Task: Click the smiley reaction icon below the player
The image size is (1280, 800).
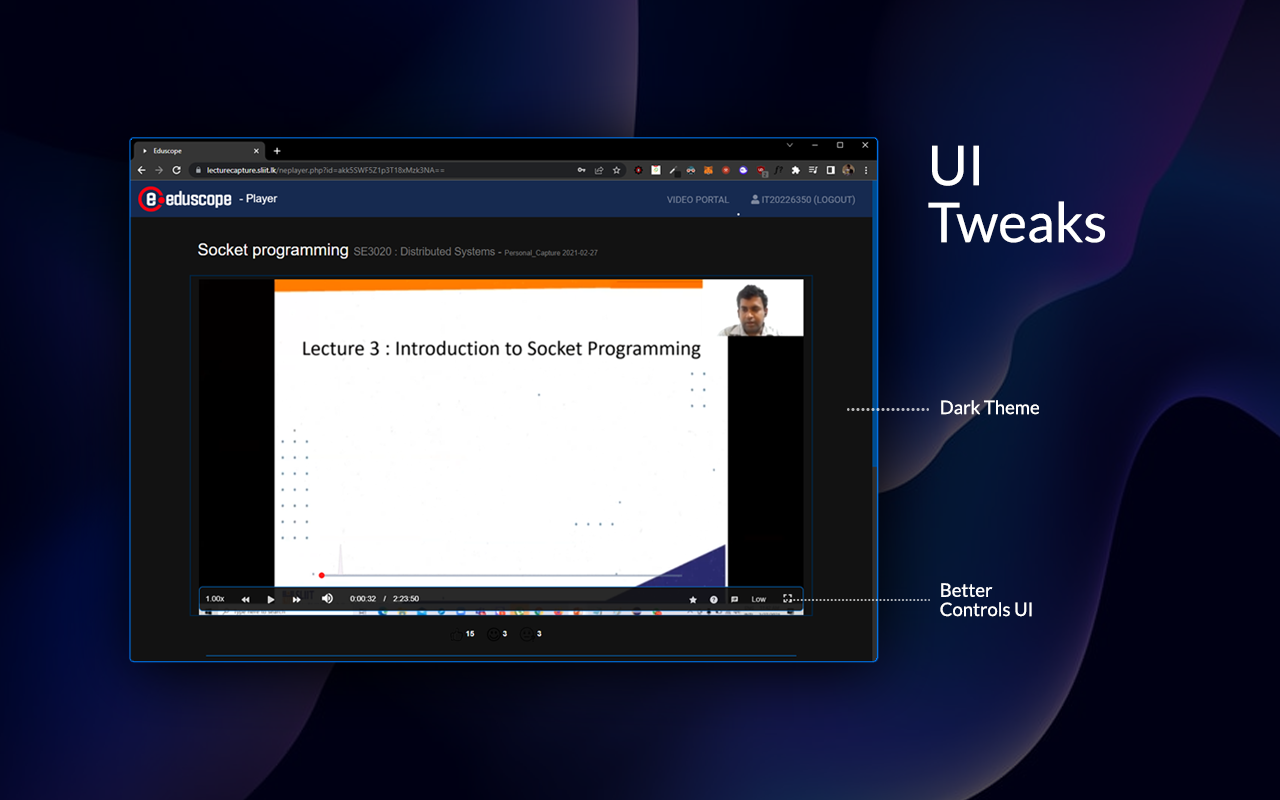Action: (x=493, y=634)
